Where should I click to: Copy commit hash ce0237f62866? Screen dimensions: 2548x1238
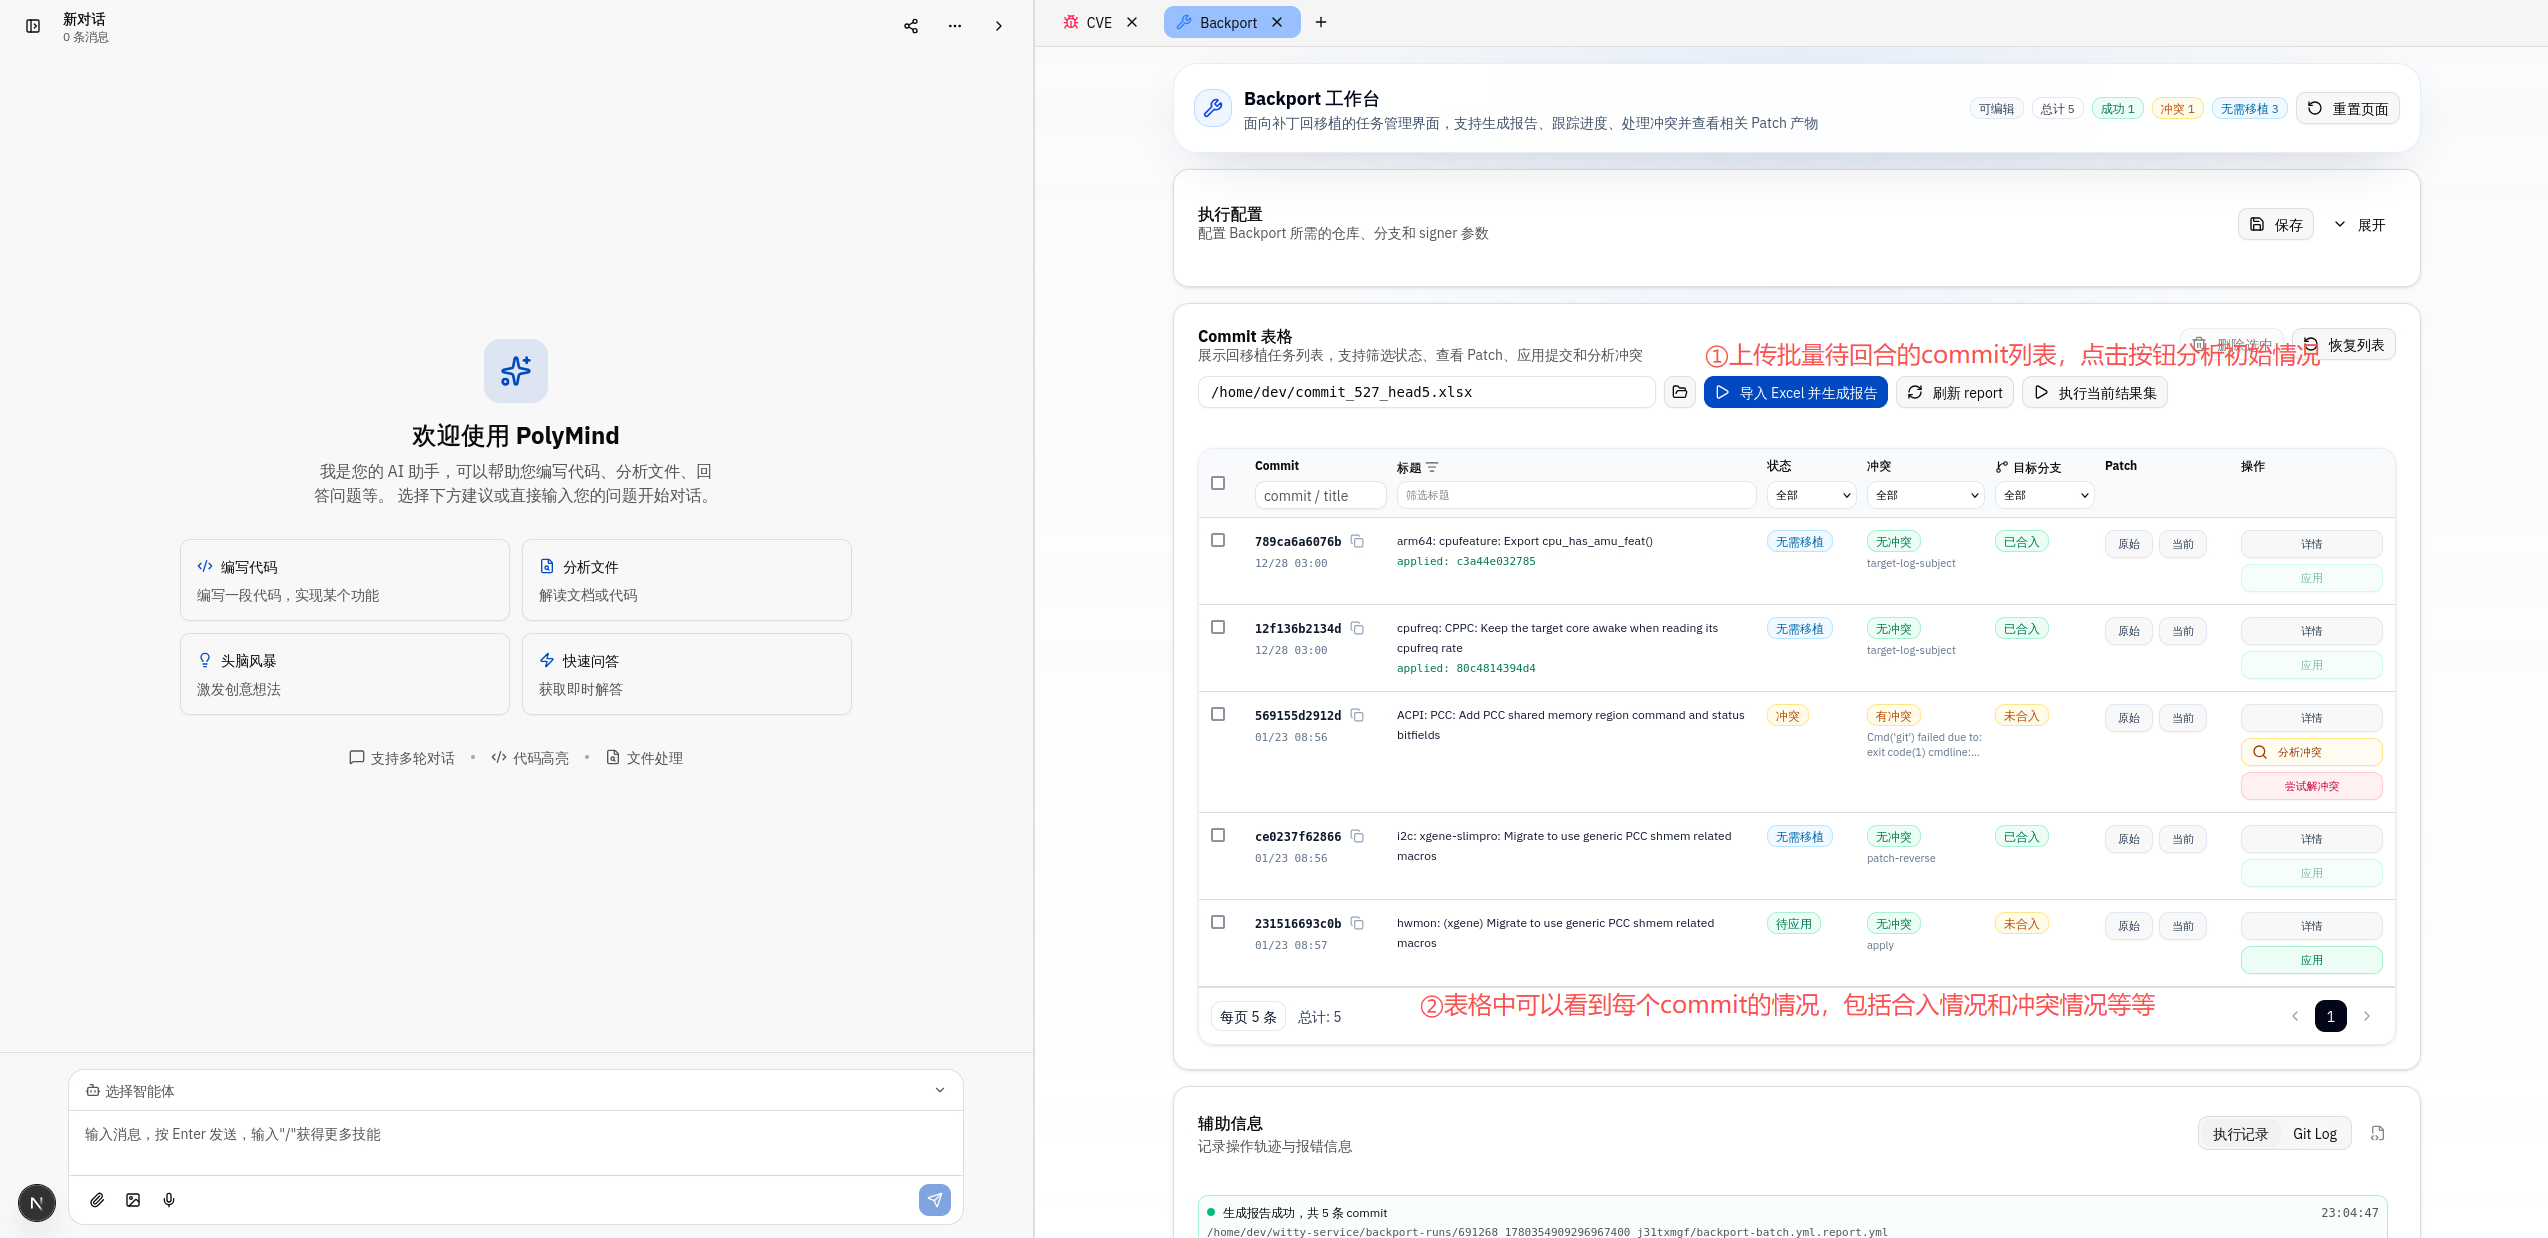click(1357, 836)
